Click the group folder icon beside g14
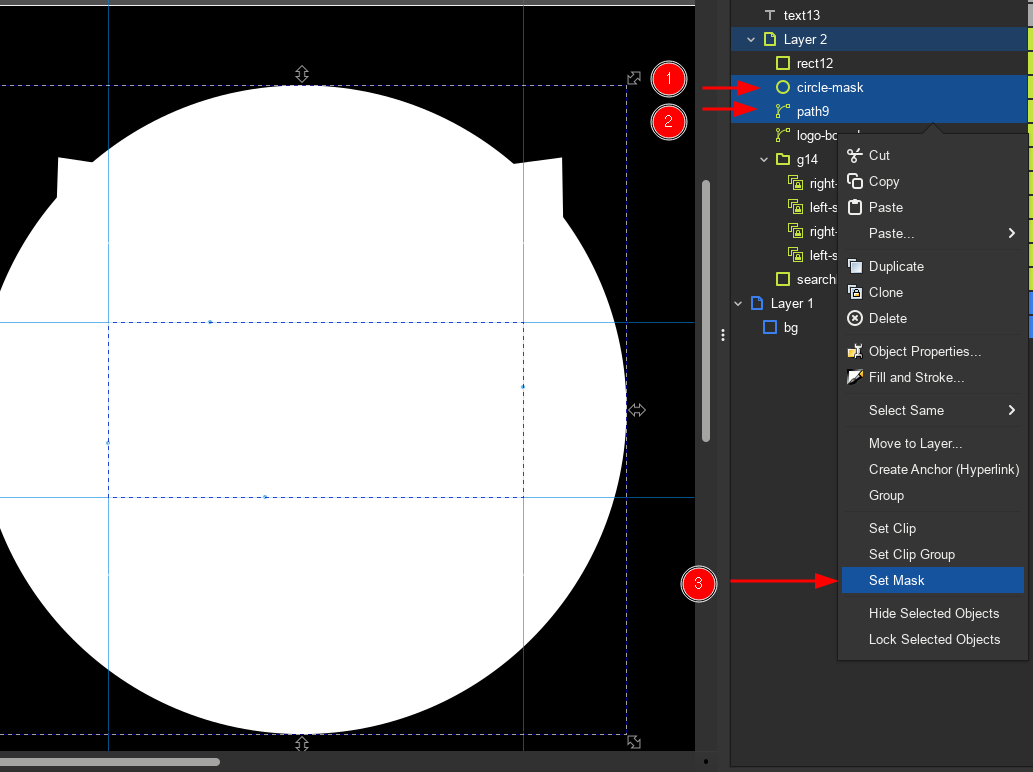The height and width of the screenshot is (772, 1033). coord(783,159)
